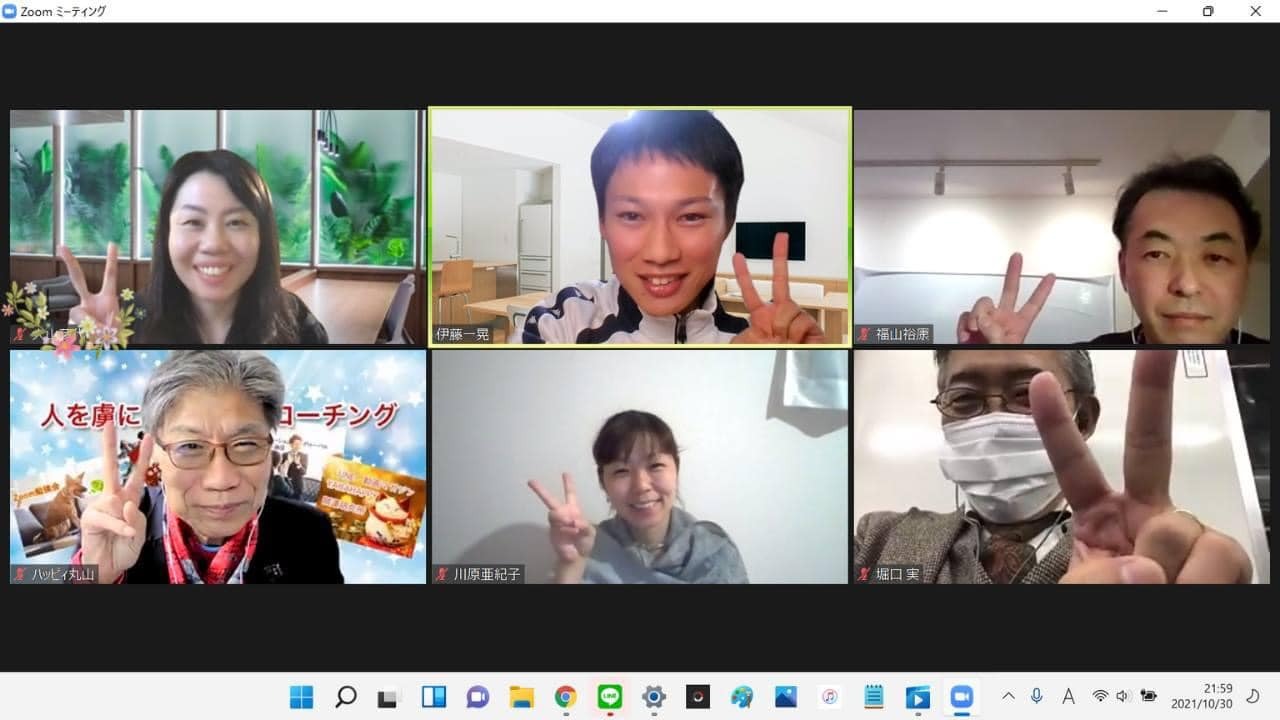Launch Google Chrome from the taskbar
Screen dimensions: 1280x720
tap(566, 697)
